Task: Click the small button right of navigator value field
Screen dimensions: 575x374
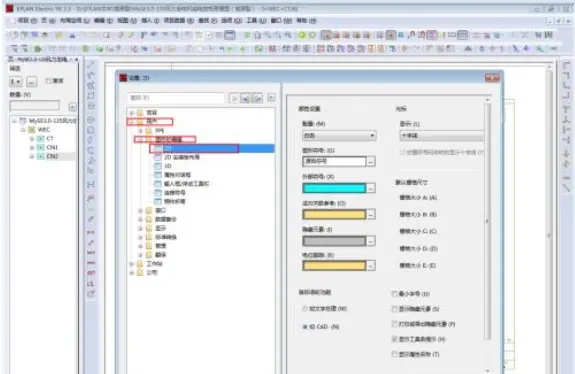Action: click(x=72, y=106)
